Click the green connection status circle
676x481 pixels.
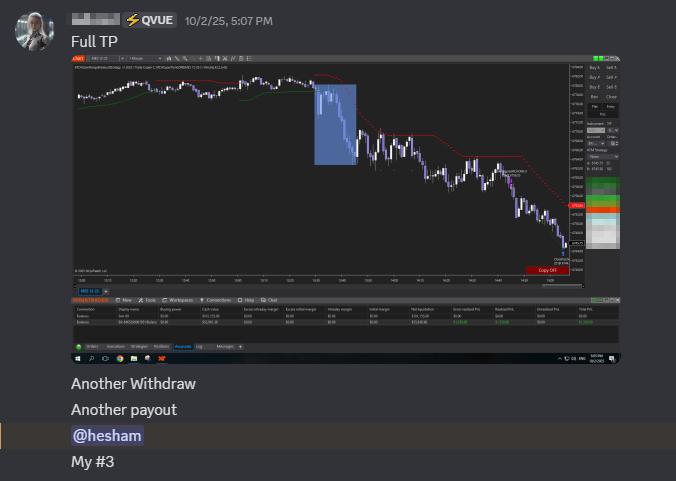(78, 346)
